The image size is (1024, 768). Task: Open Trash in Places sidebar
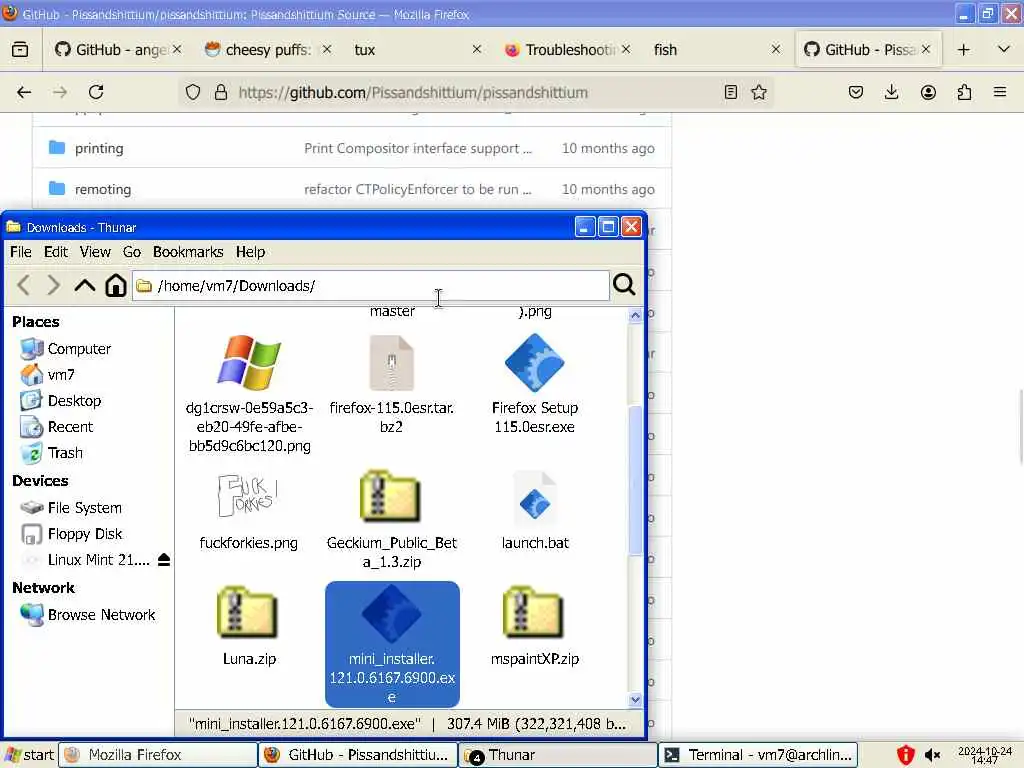click(x=52, y=453)
